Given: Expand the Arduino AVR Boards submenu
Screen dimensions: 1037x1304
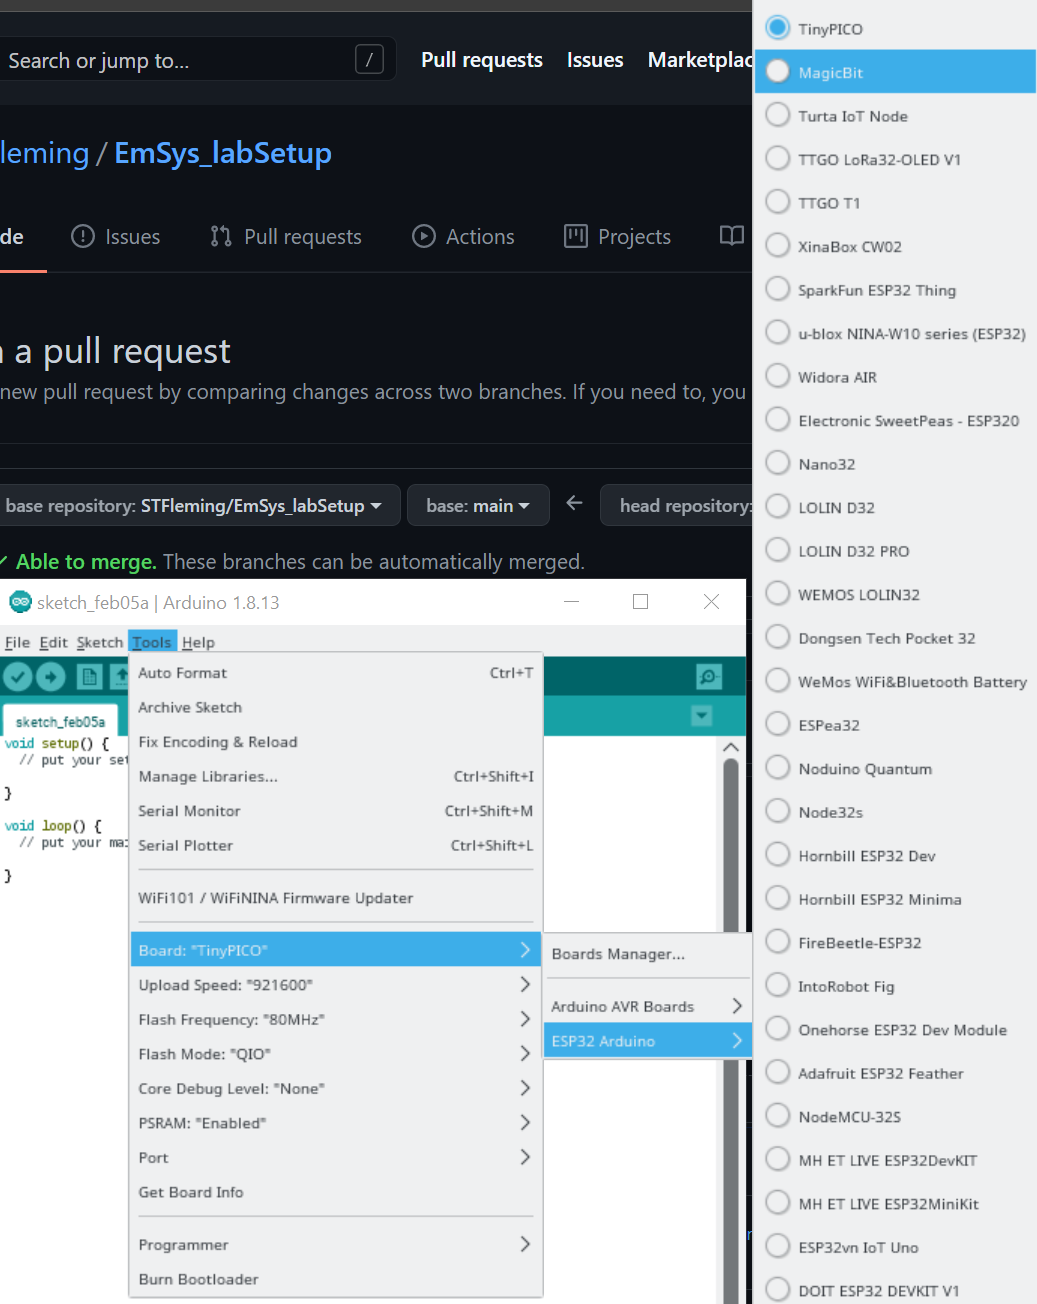Looking at the screenshot, I should tap(647, 1006).
